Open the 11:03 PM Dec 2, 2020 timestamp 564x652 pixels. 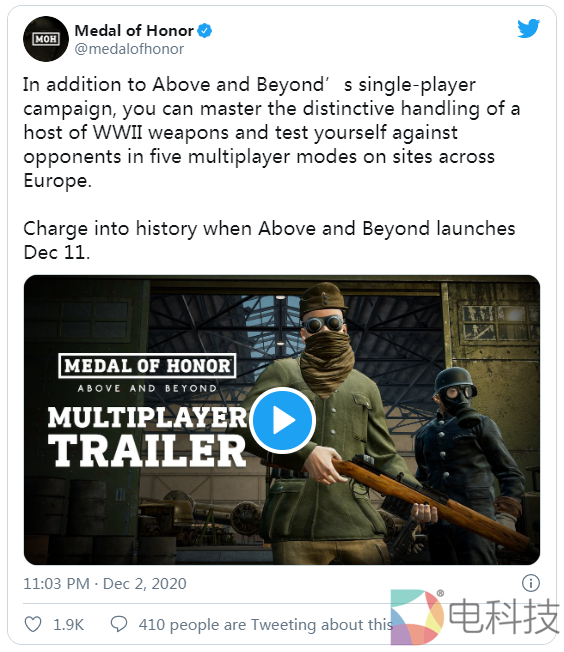(105, 583)
